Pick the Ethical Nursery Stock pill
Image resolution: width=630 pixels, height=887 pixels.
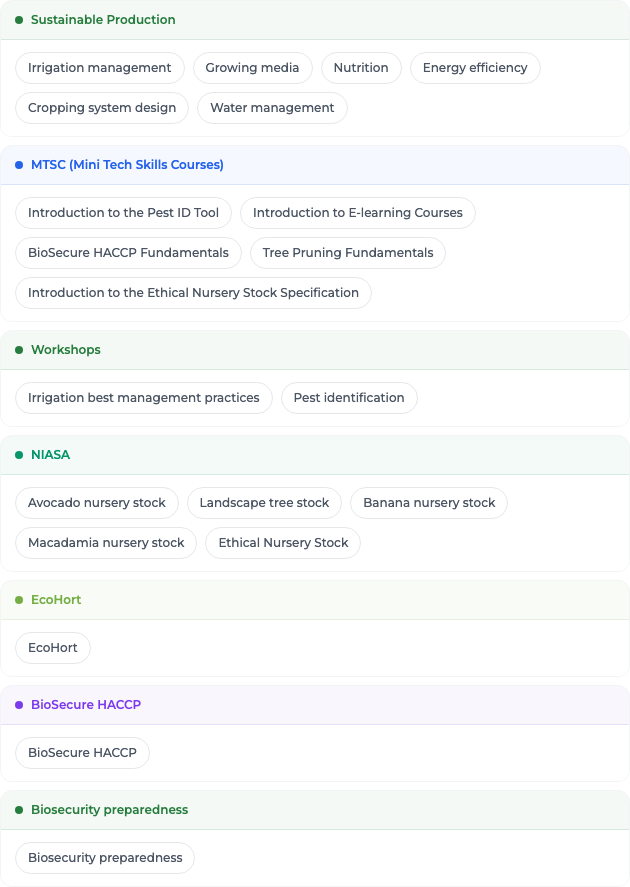[x=283, y=543]
